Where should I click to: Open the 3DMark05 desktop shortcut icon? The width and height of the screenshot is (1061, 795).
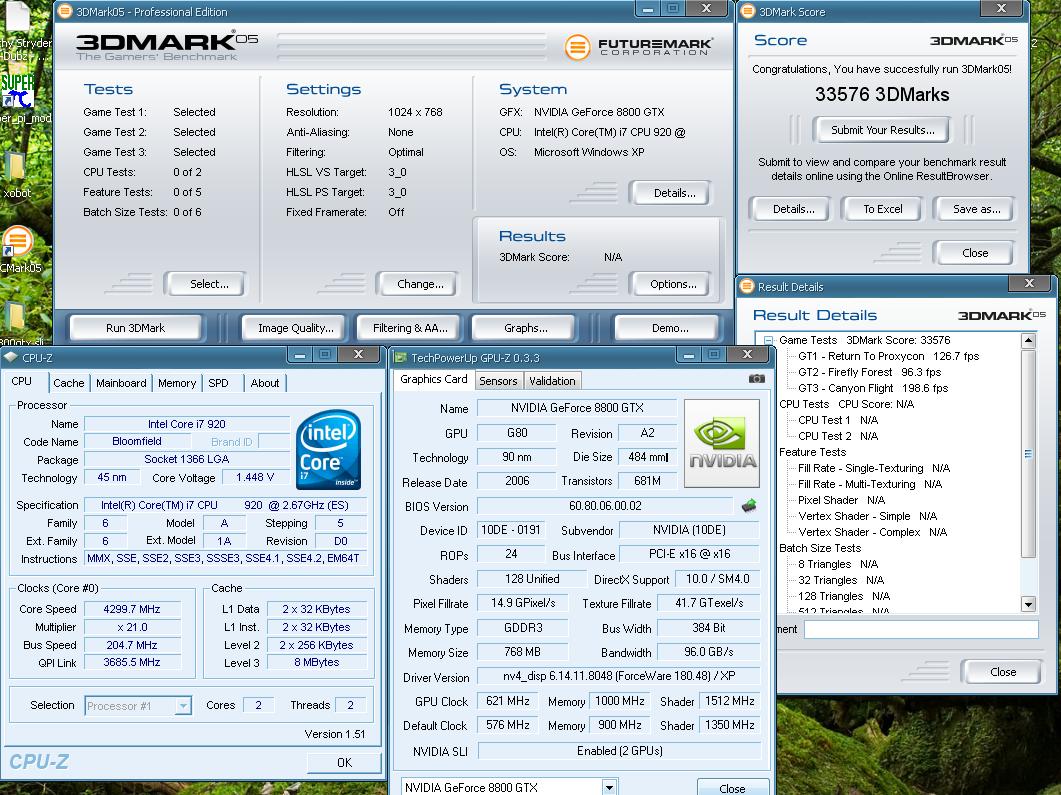pos(18,242)
